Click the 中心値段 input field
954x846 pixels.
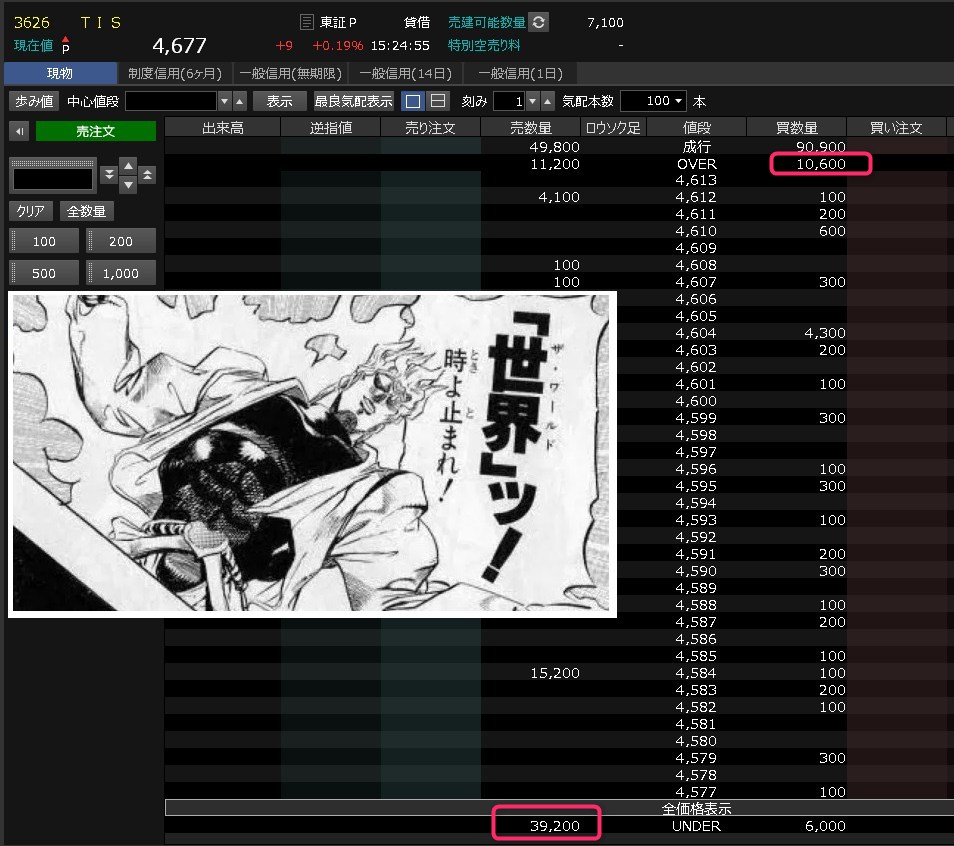click(171, 101)
